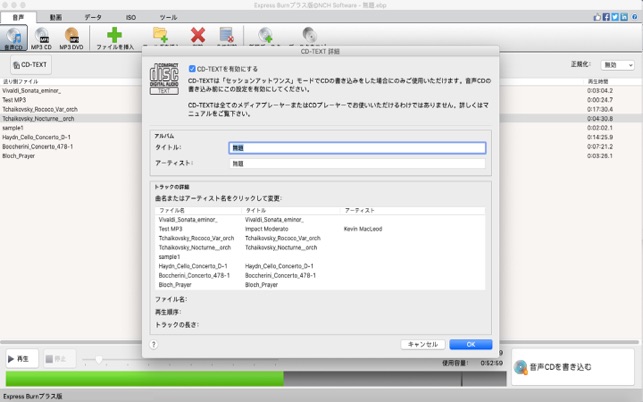The width and height of the screenshot is (643, 402).
Task: Click the gray disc copy icon in toolbar
Action: pos(309,35)
